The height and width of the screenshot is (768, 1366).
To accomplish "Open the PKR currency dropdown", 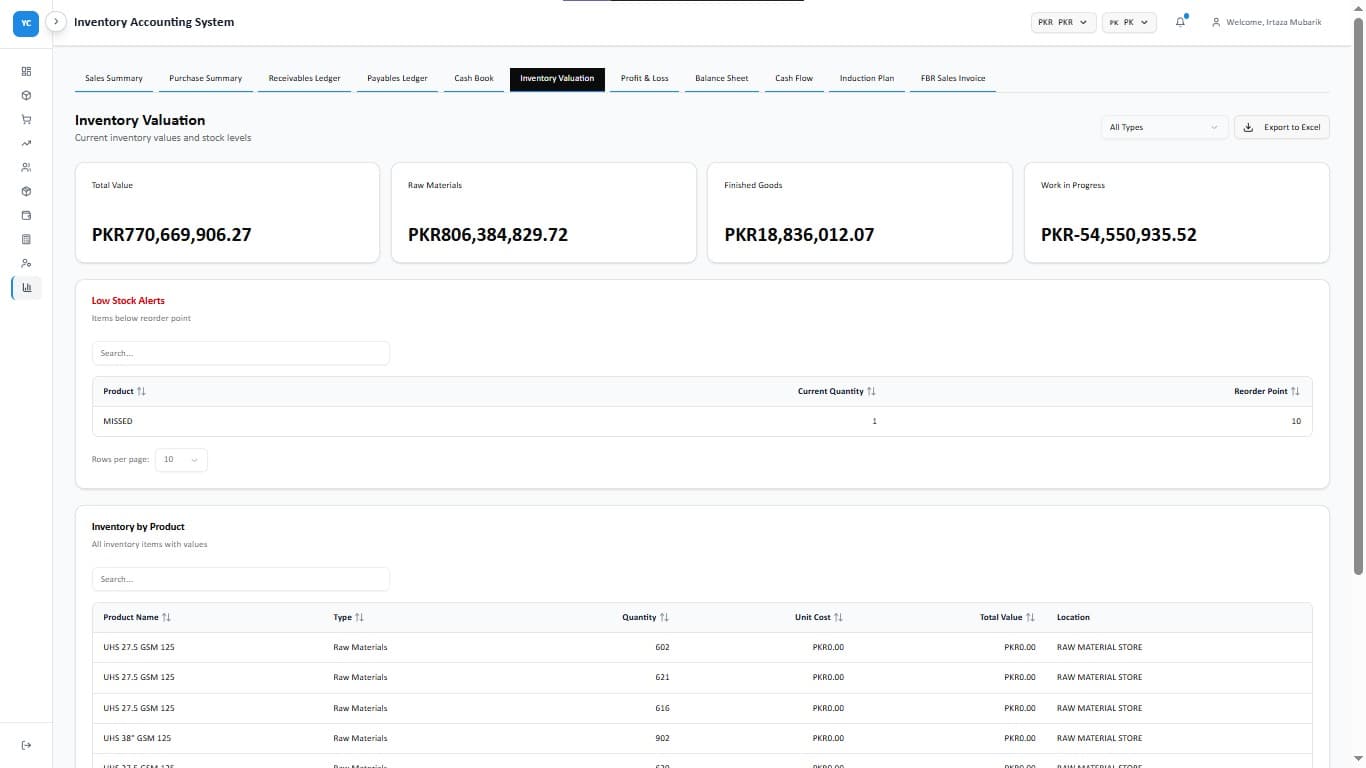I will point(1064,22).
